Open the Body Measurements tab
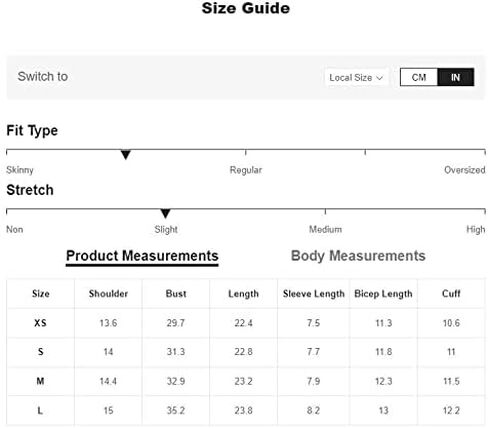488x428 pixels. tap(358, 256)
